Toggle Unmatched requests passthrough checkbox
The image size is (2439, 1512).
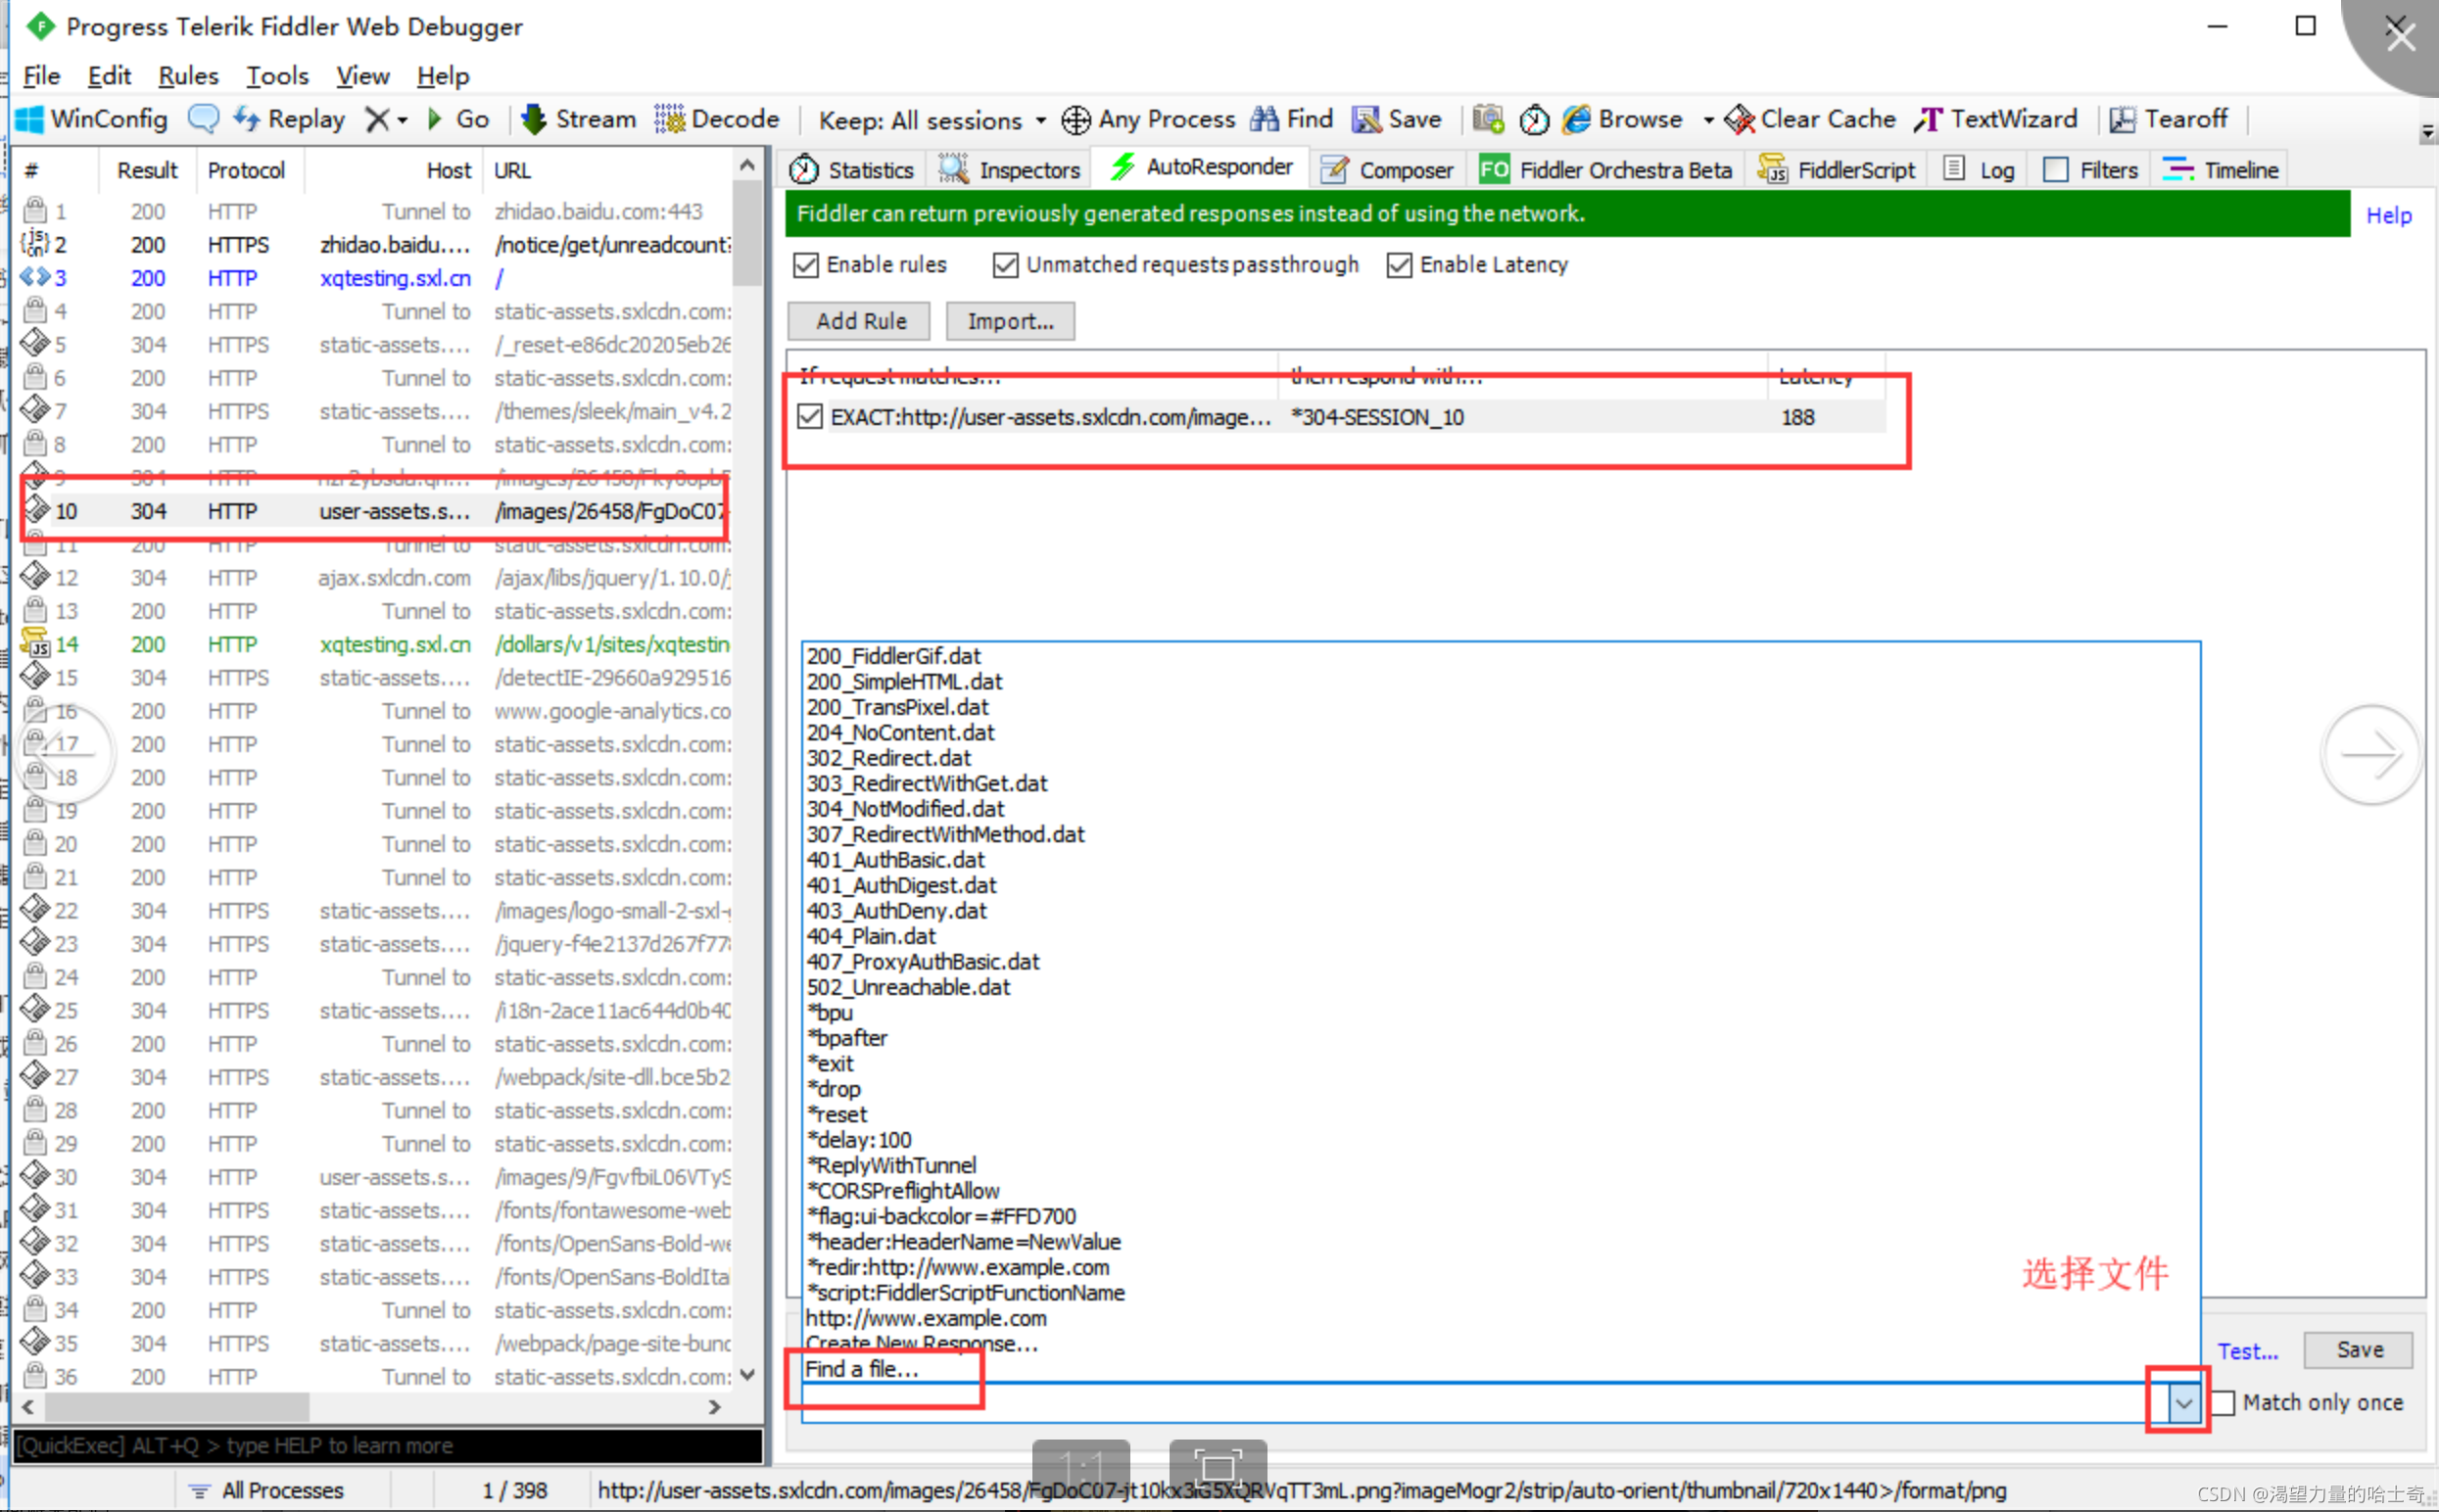[1003, 264]
